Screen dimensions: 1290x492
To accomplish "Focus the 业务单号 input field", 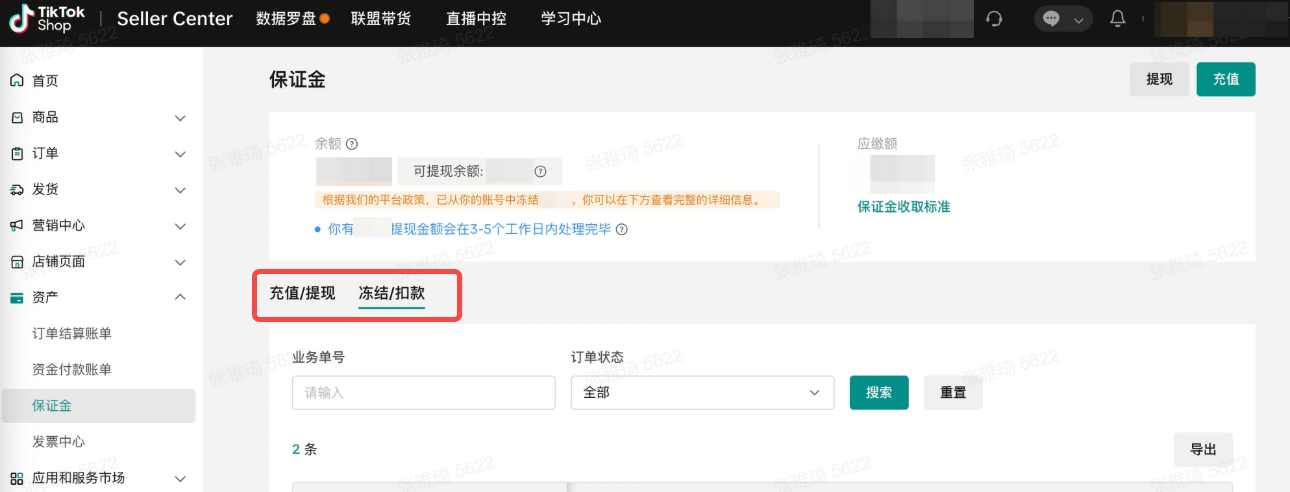I will [424, 393].
